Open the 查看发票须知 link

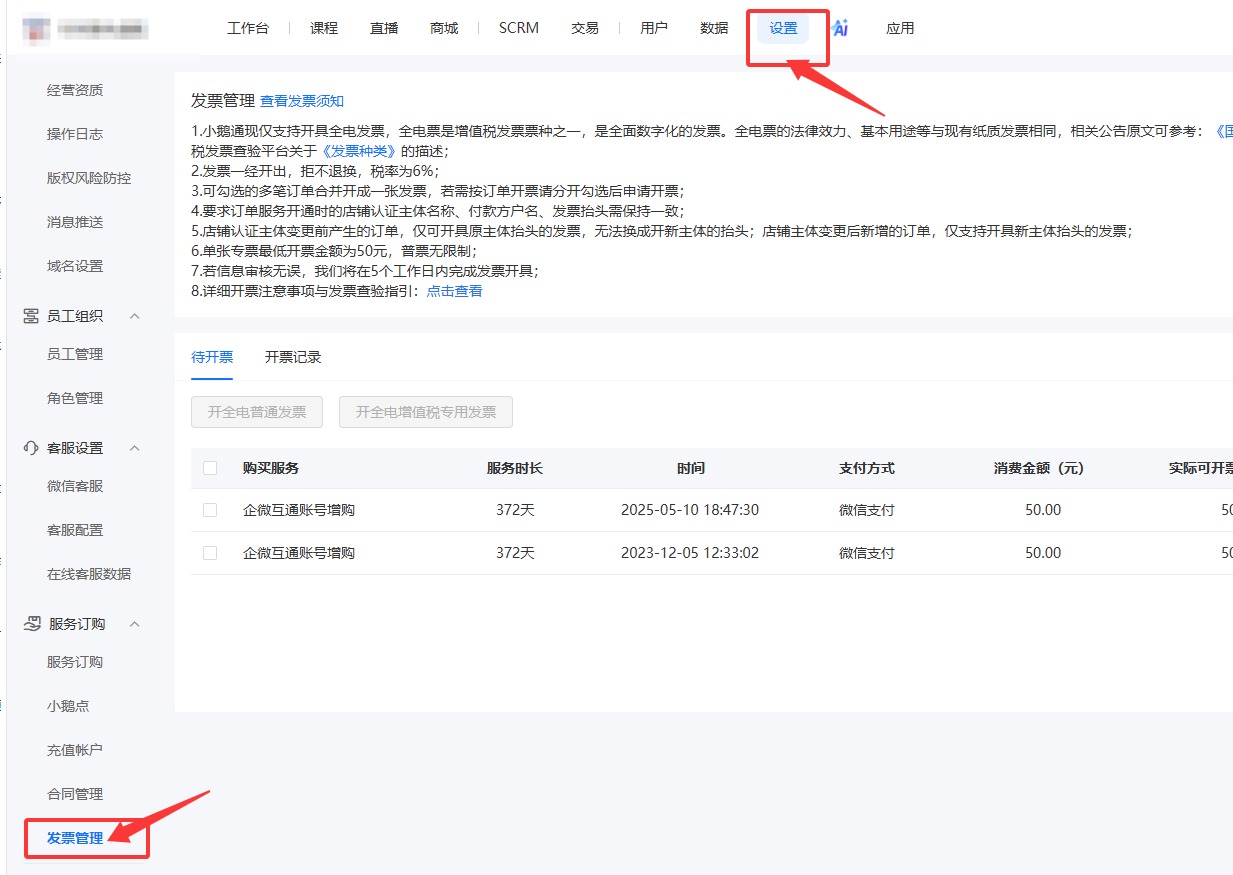click(302, 101)
